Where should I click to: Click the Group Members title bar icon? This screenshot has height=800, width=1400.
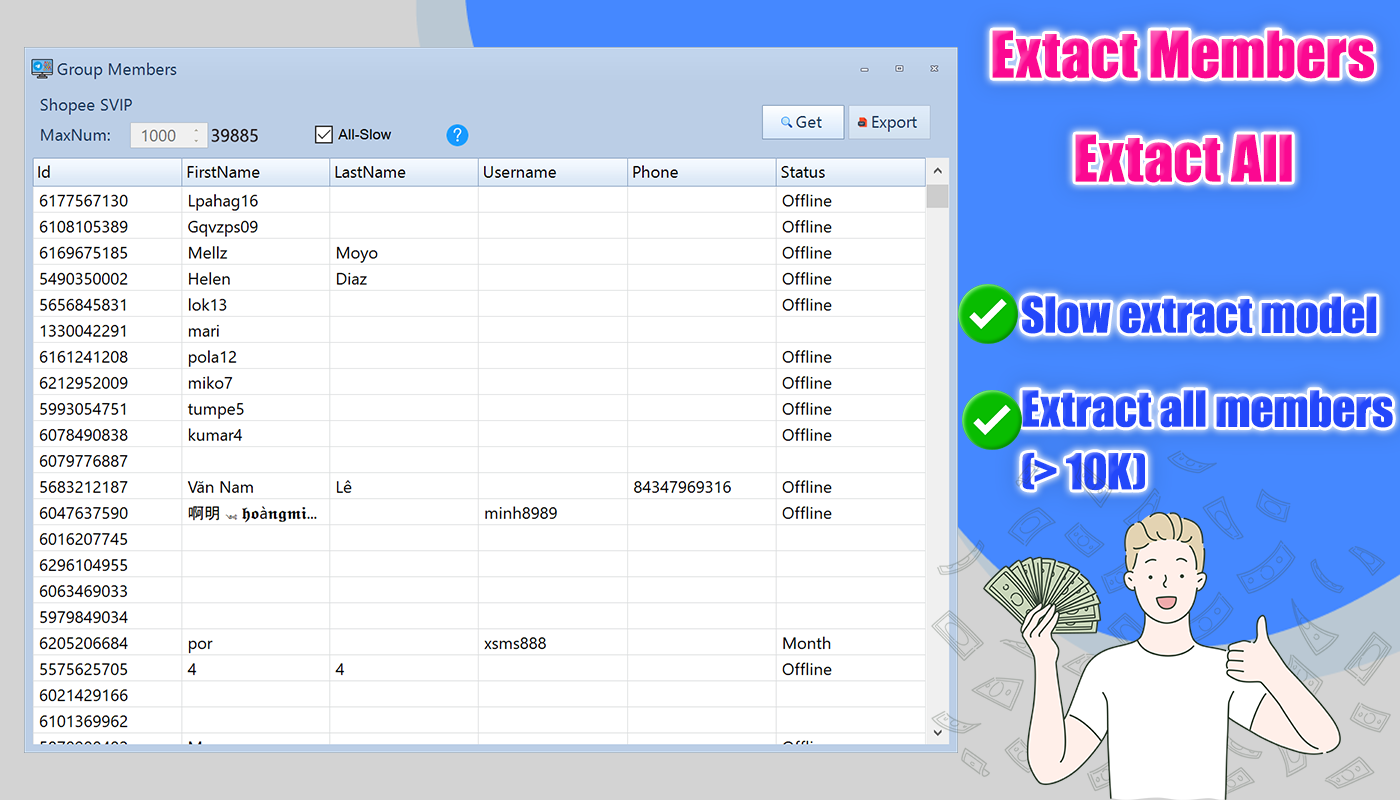point(42,68)
